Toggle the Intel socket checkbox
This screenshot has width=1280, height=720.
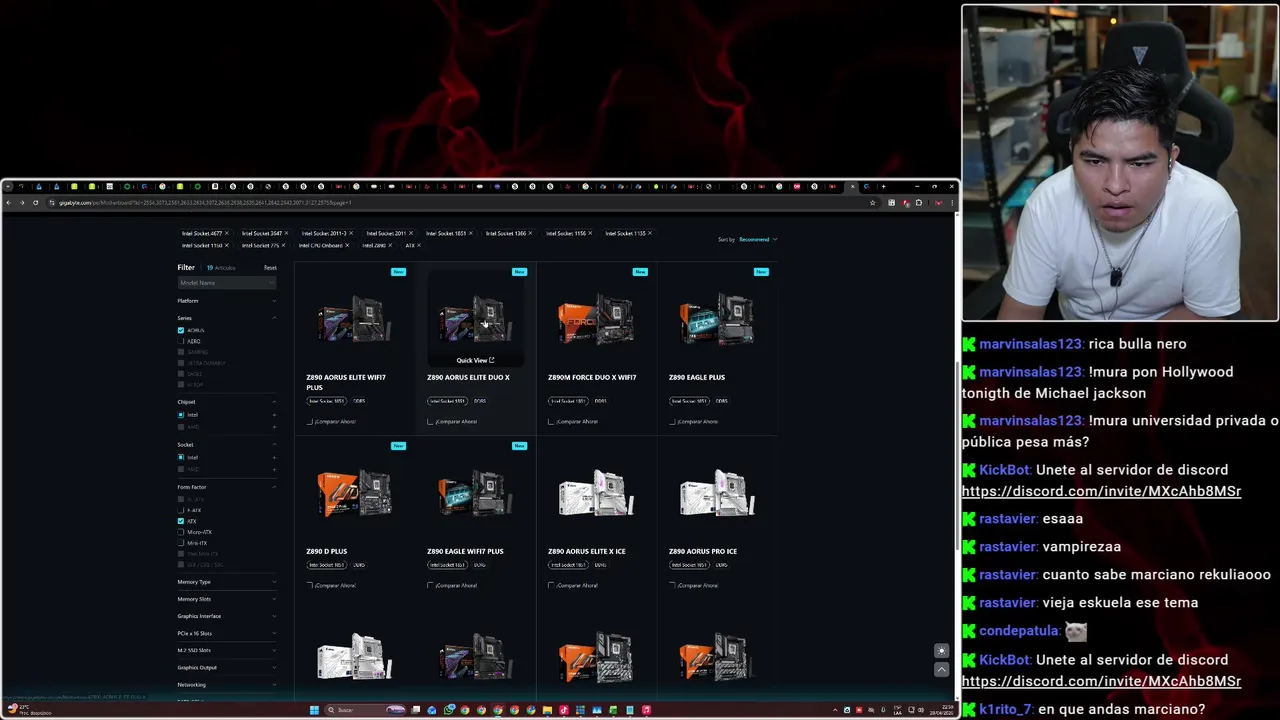click(181, 457)
